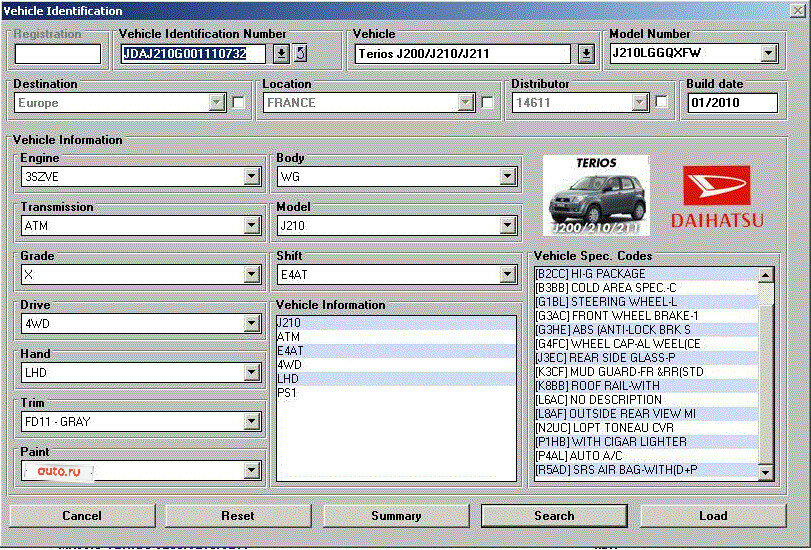Click the spec codes scroll up arrow

coord(766,275)
